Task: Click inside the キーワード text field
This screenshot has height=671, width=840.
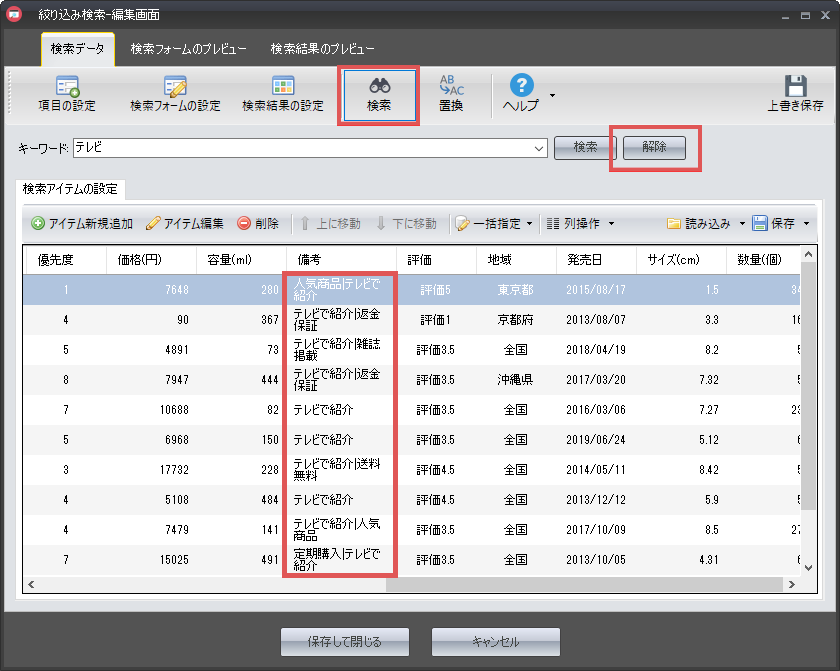Action: (300, 148)
